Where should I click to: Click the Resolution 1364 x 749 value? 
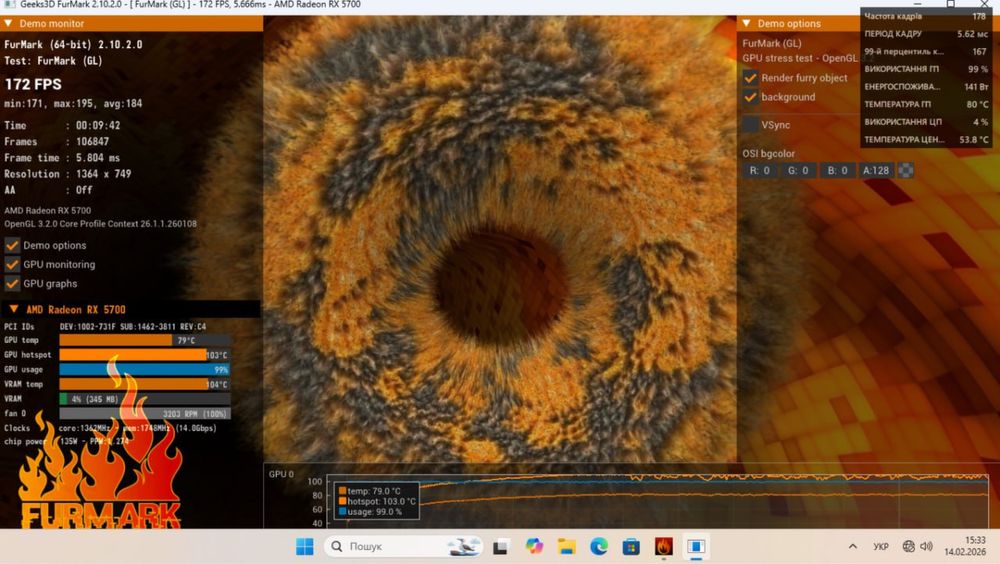pyautogui.click(x=103, y=174)
